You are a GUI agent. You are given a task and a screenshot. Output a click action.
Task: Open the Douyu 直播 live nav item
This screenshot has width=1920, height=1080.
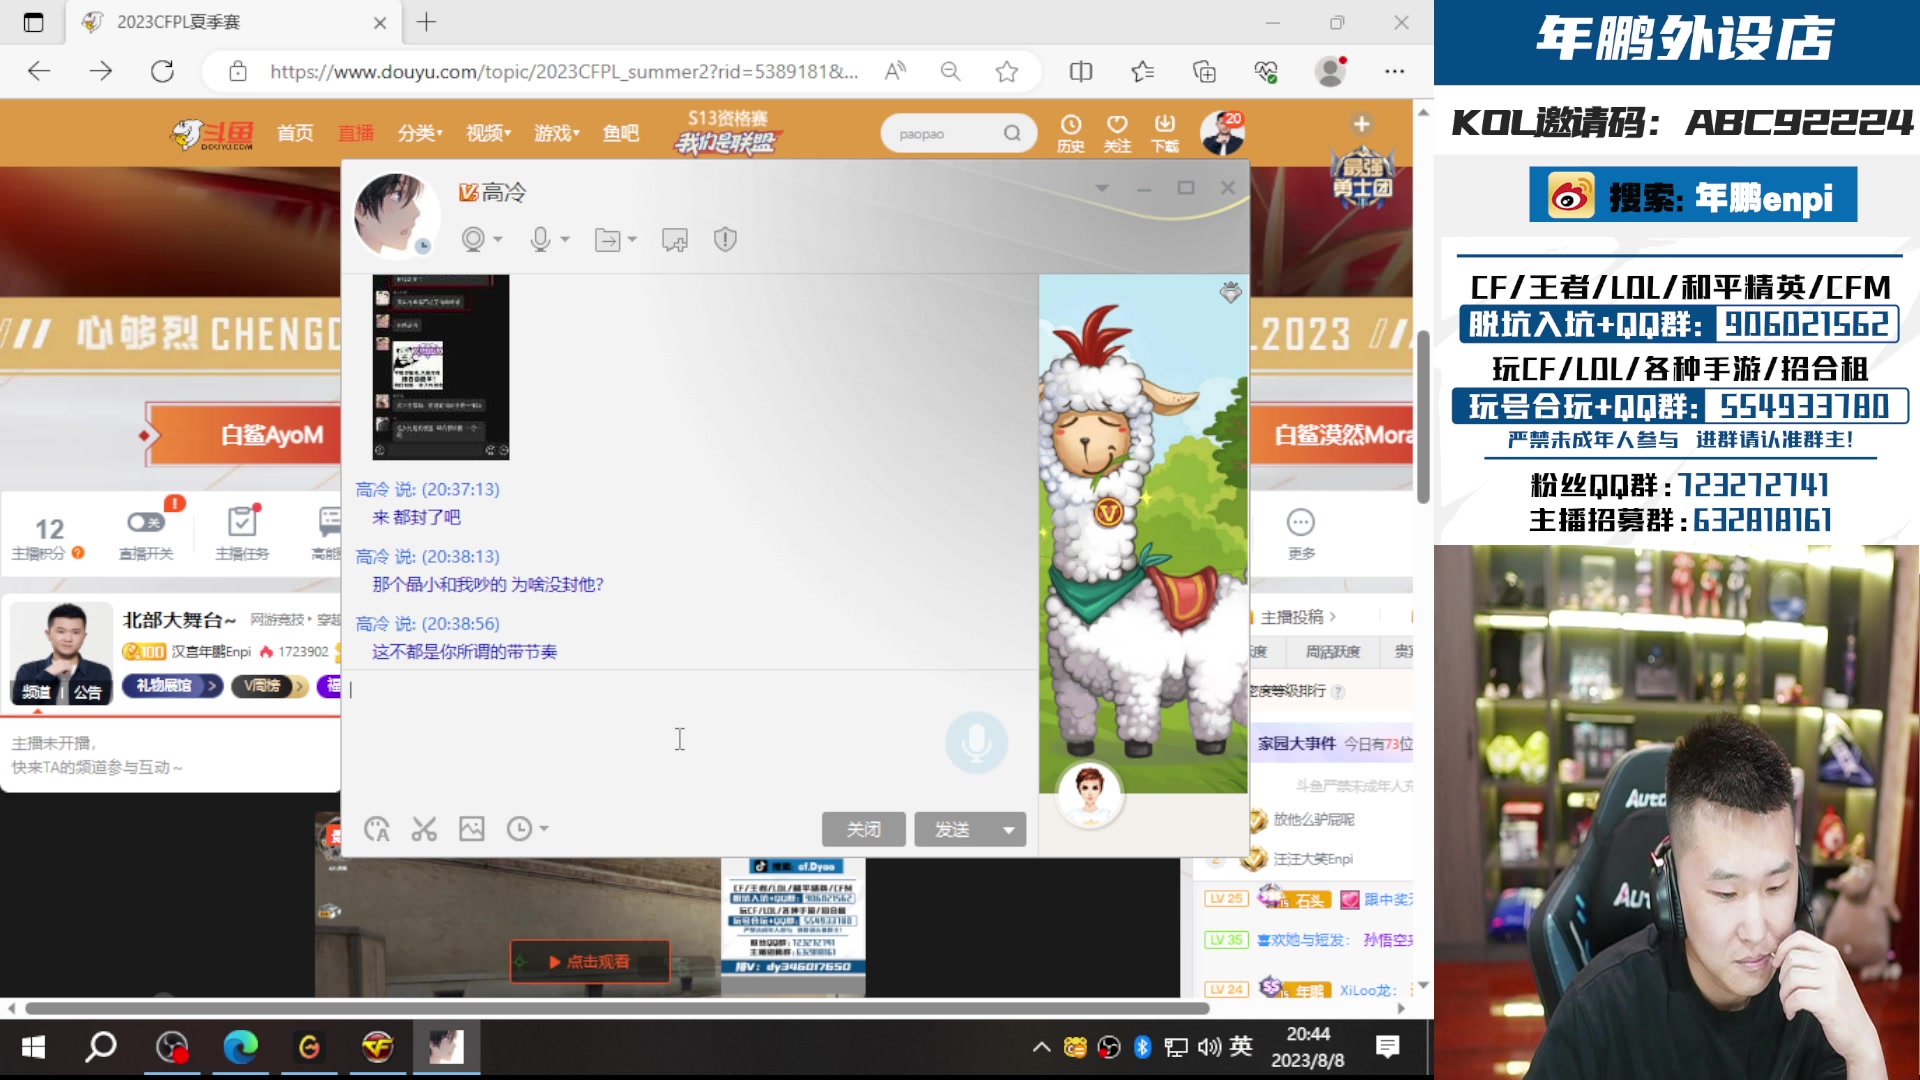click(356, 133)
